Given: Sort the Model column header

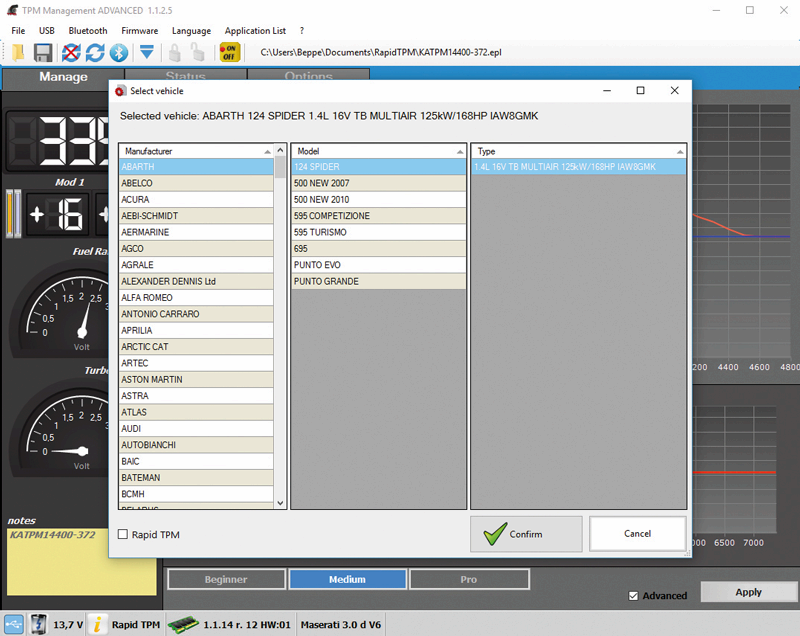Looking at the screenshot, I should coord(378,151).
